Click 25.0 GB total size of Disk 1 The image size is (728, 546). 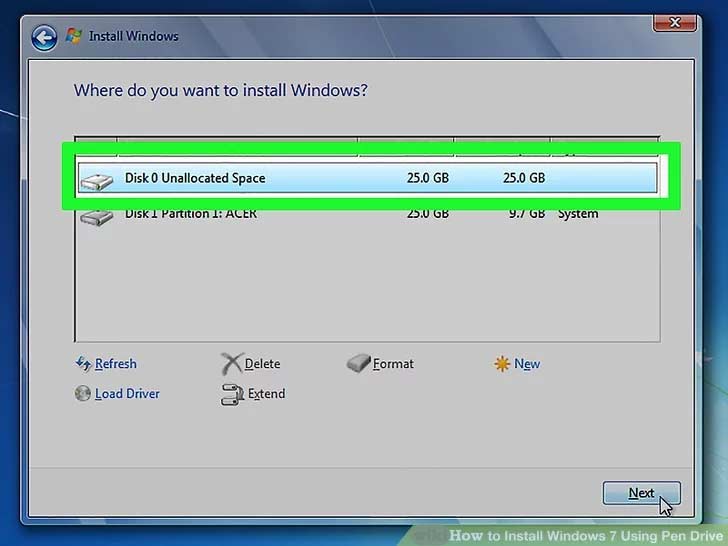coord(428,214)
